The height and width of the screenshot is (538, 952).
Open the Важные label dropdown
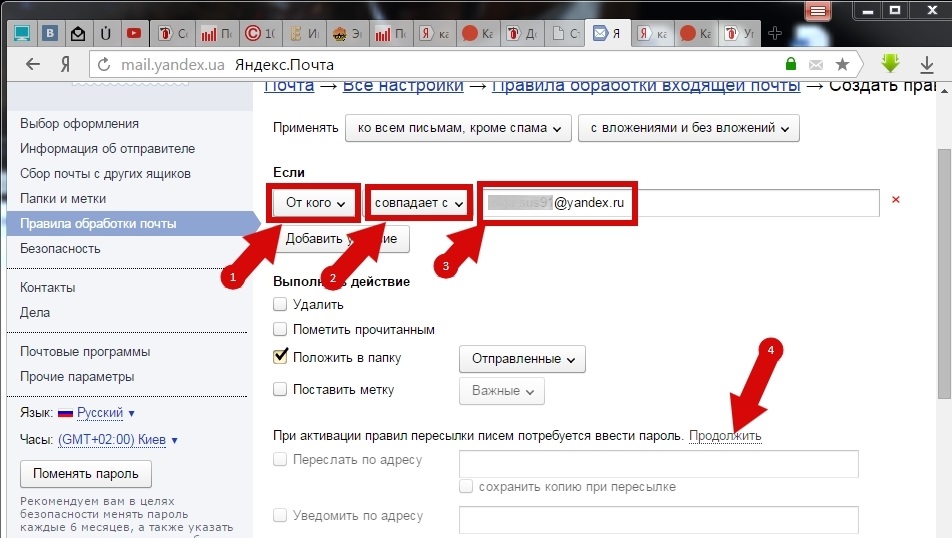point(502,391)
